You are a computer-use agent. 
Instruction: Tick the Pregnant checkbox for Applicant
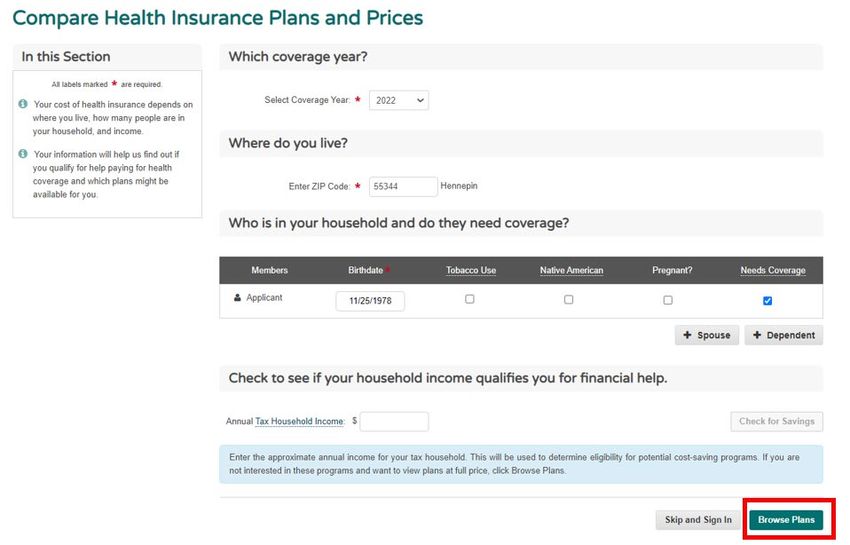point(668,300)
